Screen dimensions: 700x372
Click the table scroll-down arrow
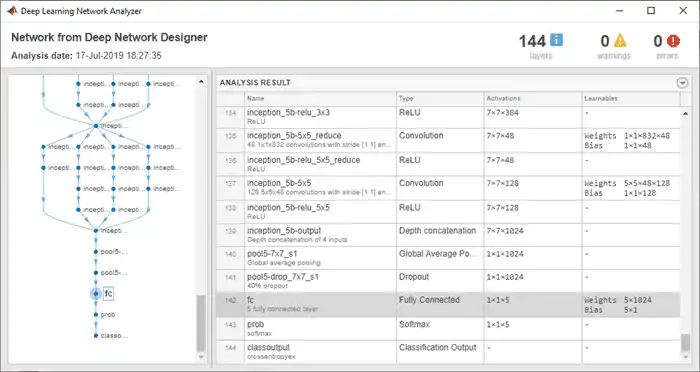(685, 357)
